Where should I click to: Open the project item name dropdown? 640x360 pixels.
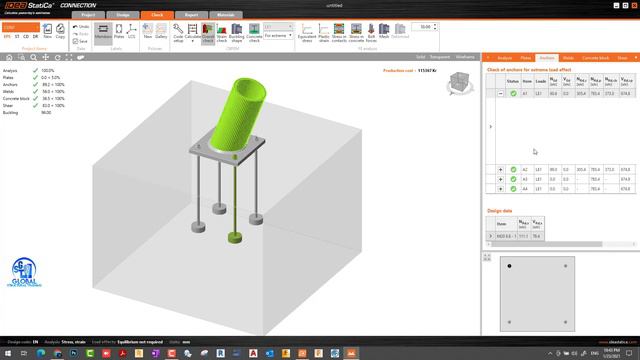21,27
